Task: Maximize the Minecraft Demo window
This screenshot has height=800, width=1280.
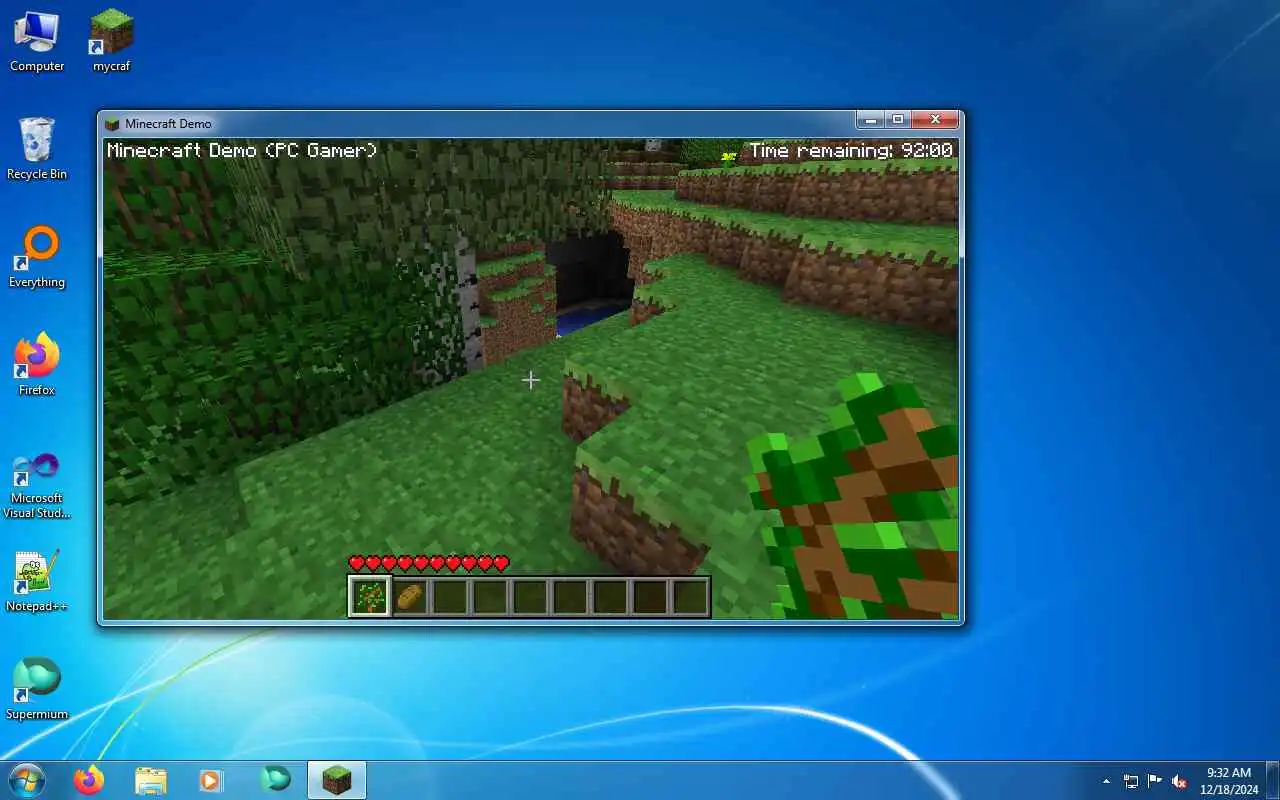Action: pyautogui.click(x=898, y=120)
